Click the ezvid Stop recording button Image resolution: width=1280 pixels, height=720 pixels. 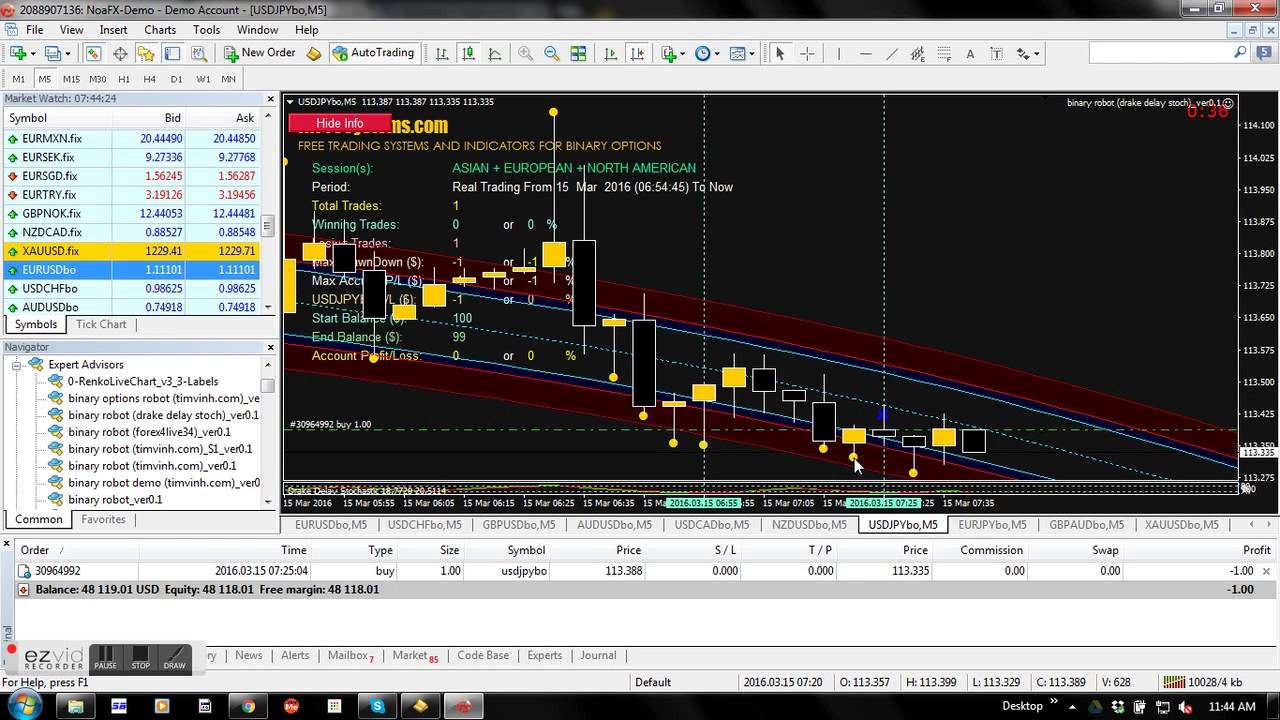(x=140, y=658)
